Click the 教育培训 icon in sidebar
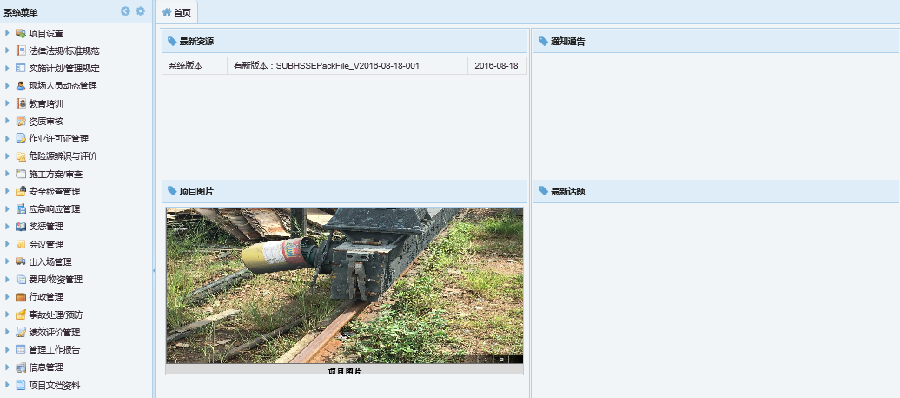900x398 pixels. [21, 104]
